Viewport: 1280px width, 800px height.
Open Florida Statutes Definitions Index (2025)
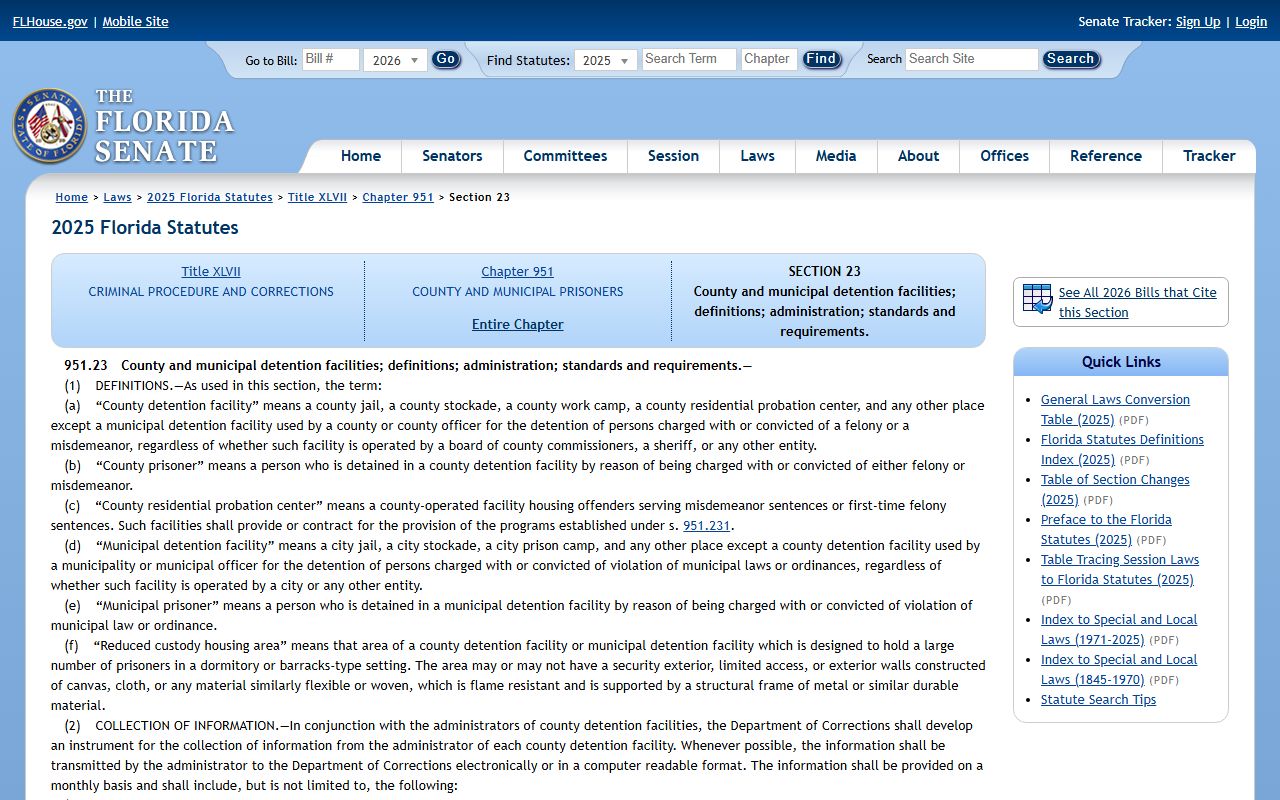pyautogui.click(x=1122, y=449)
